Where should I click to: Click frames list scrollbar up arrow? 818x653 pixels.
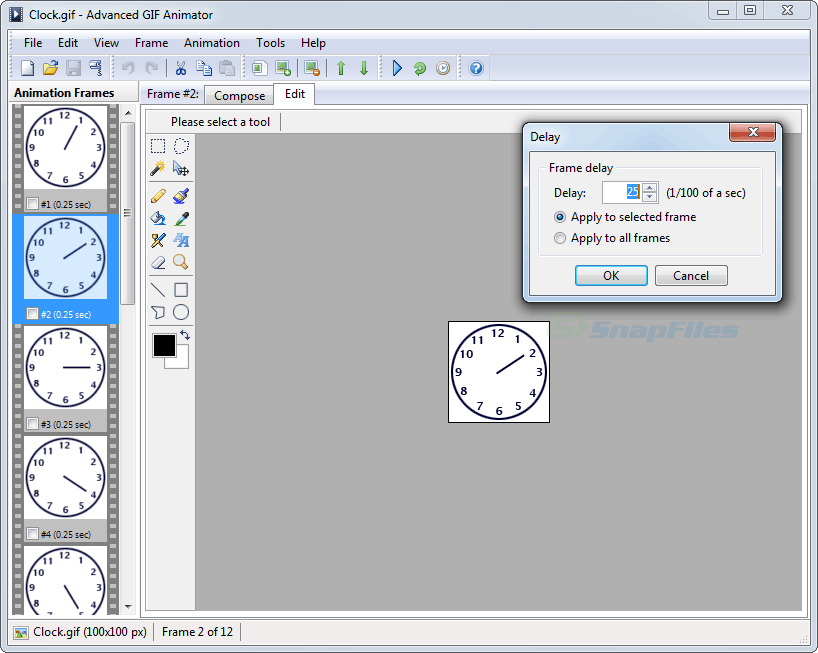tap(128, 113)
